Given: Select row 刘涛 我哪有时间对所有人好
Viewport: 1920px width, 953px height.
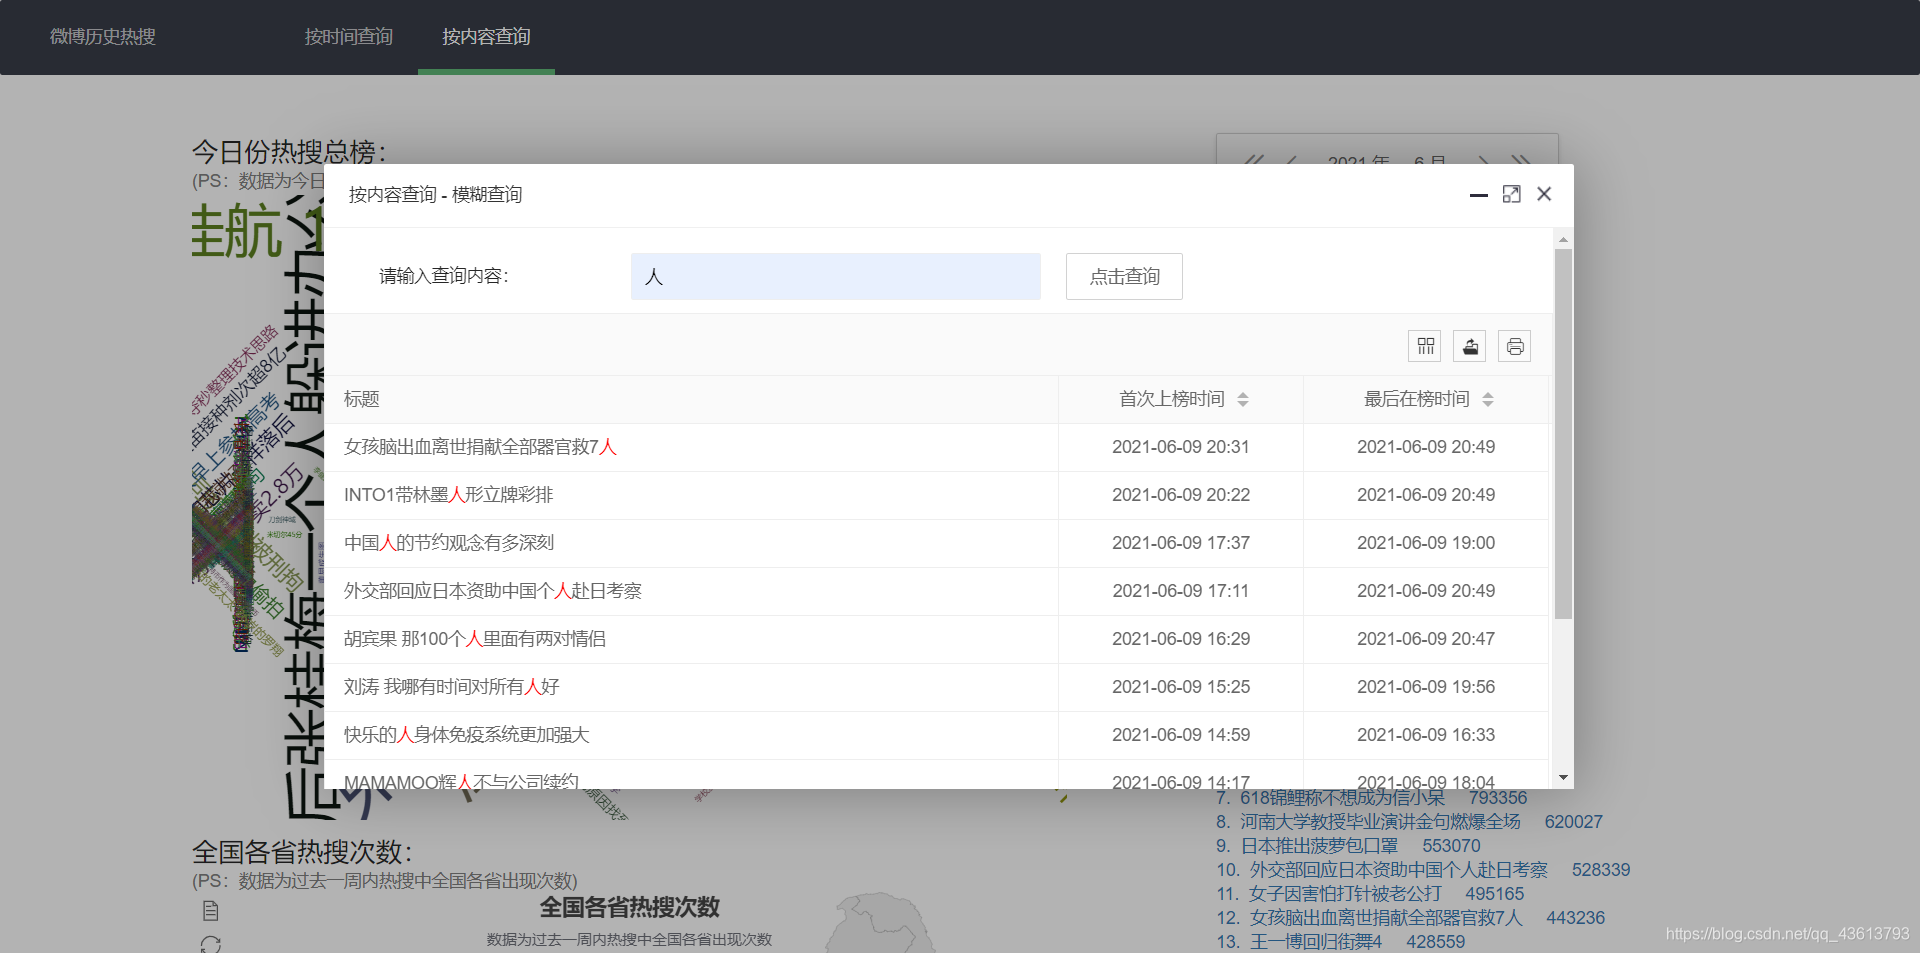Looking at the screenshot, I should 936,687.
